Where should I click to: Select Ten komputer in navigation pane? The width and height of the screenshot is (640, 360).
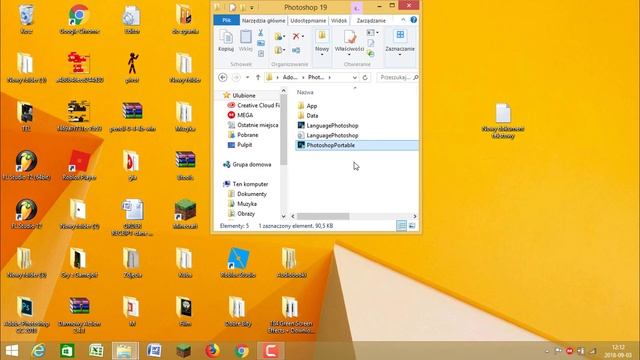pos(246,184)
